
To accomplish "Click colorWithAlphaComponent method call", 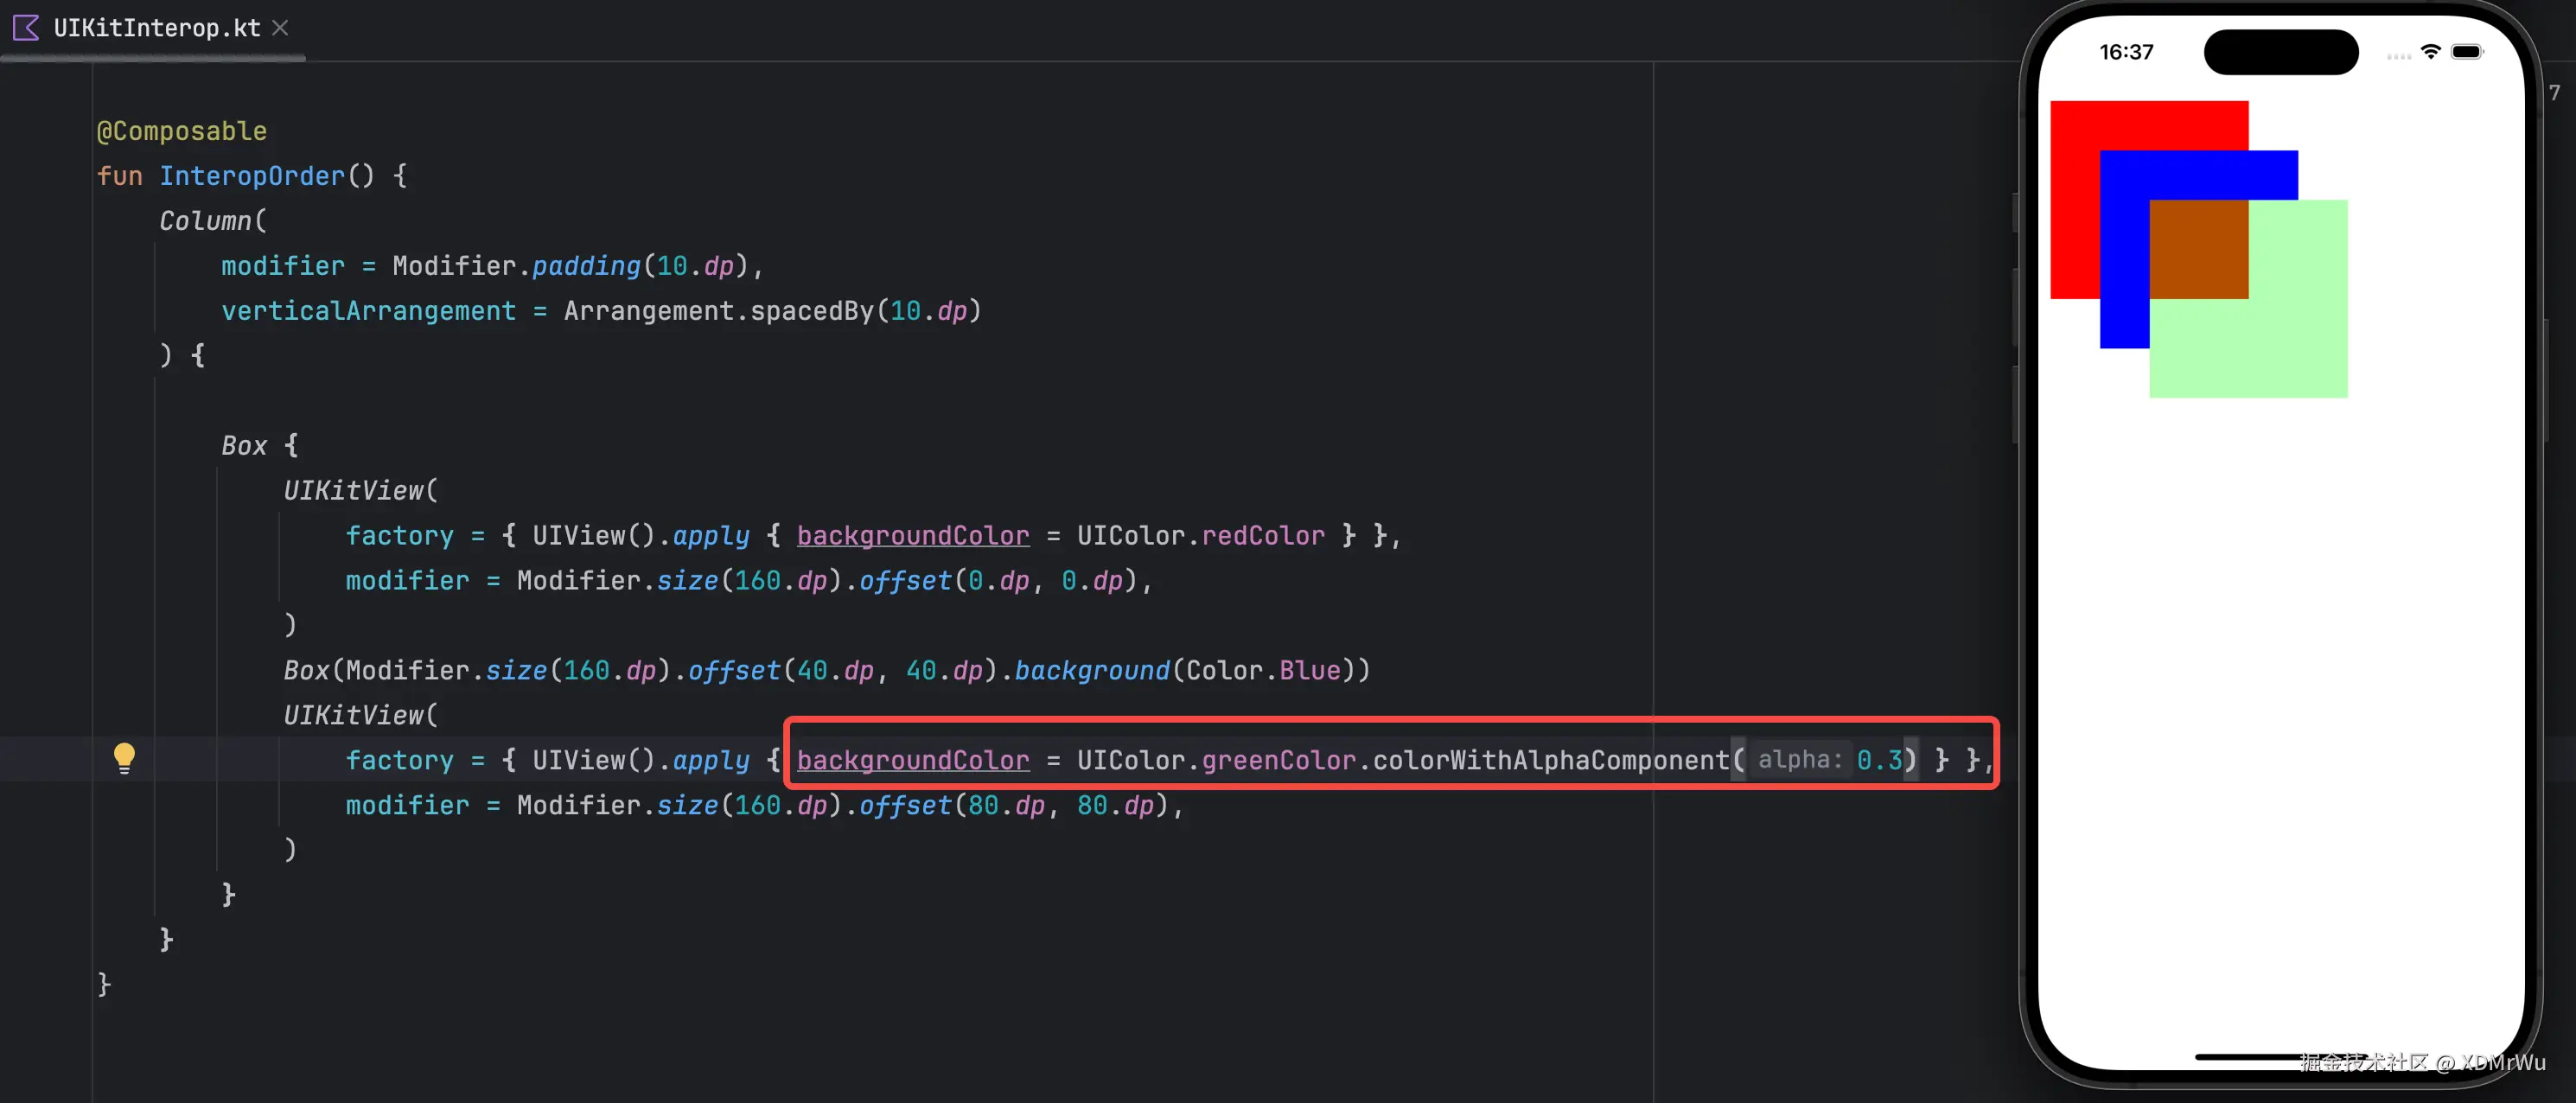I will pyautogui.click(x=1550, y=761).
